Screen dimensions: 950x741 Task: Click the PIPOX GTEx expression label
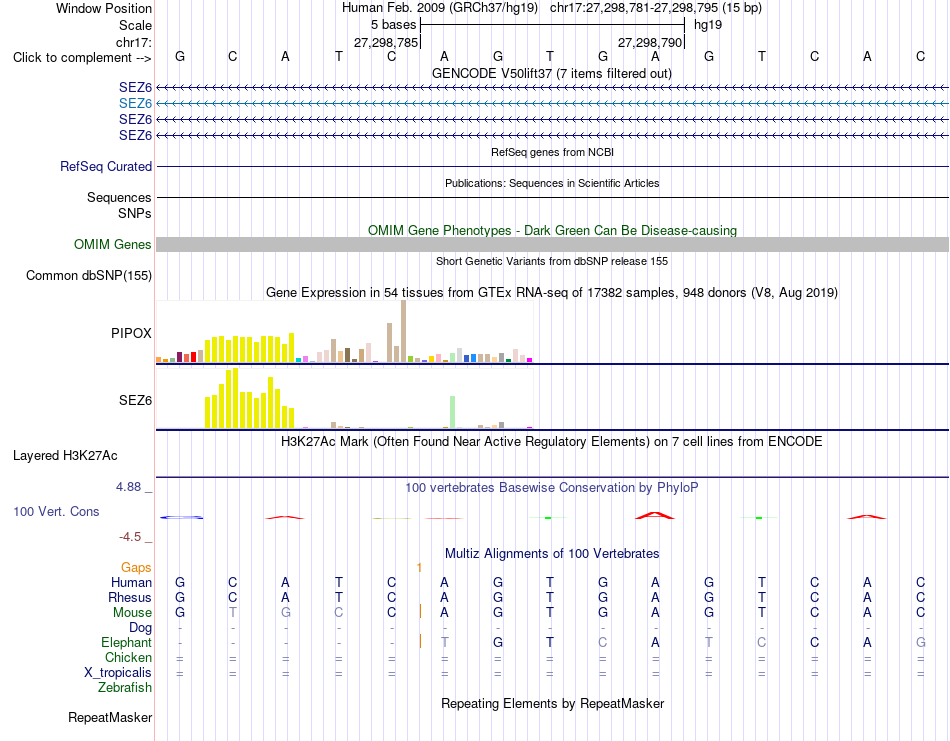point(131,333)
